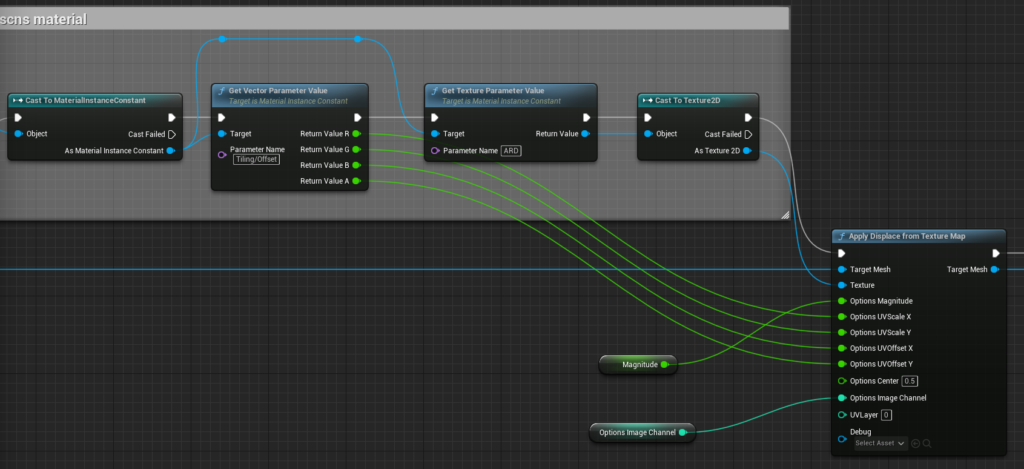Click the exec input pin on Get Texture Parameter Value
The height and width of the screenshot is (469, 1024).
[435, 118]
